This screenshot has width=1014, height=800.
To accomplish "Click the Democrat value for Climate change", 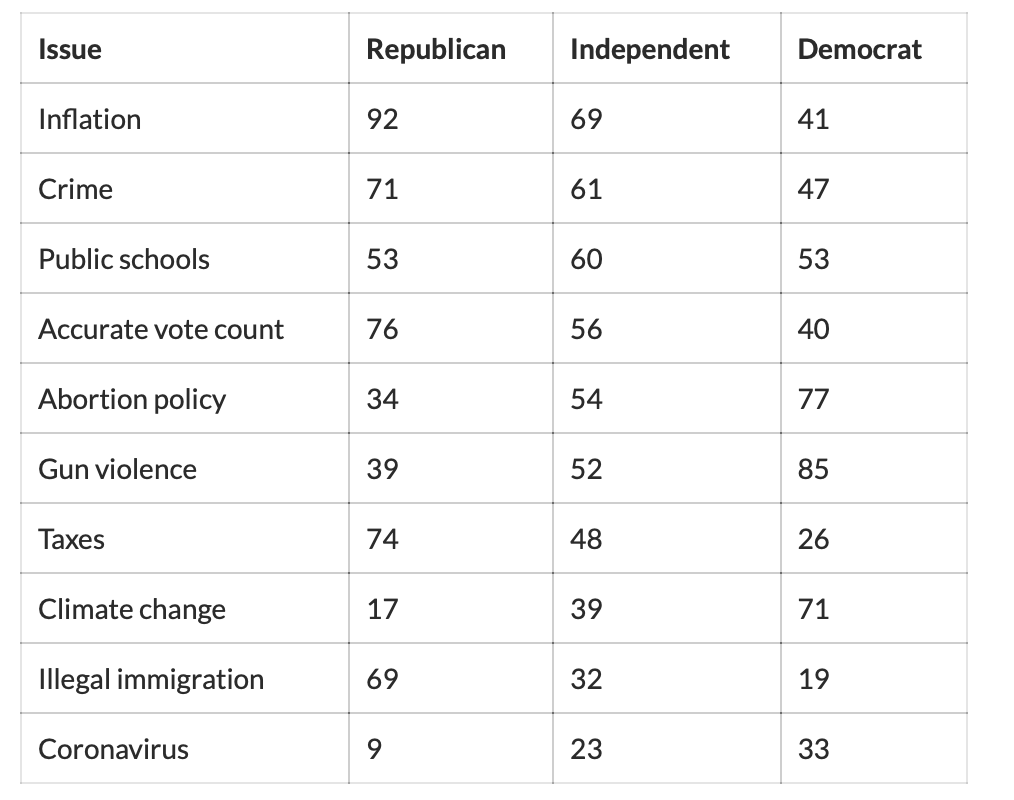I will click(814, 609).
